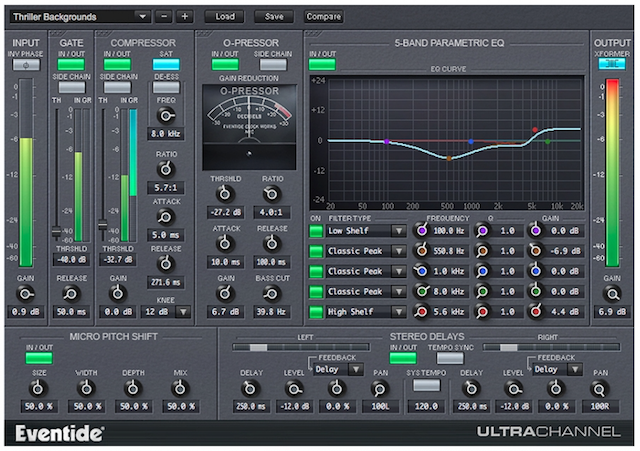The height and width of the screenshot is (451, 640).
Task: Click the -6.9 dB band gain knob
Action: 536,251
